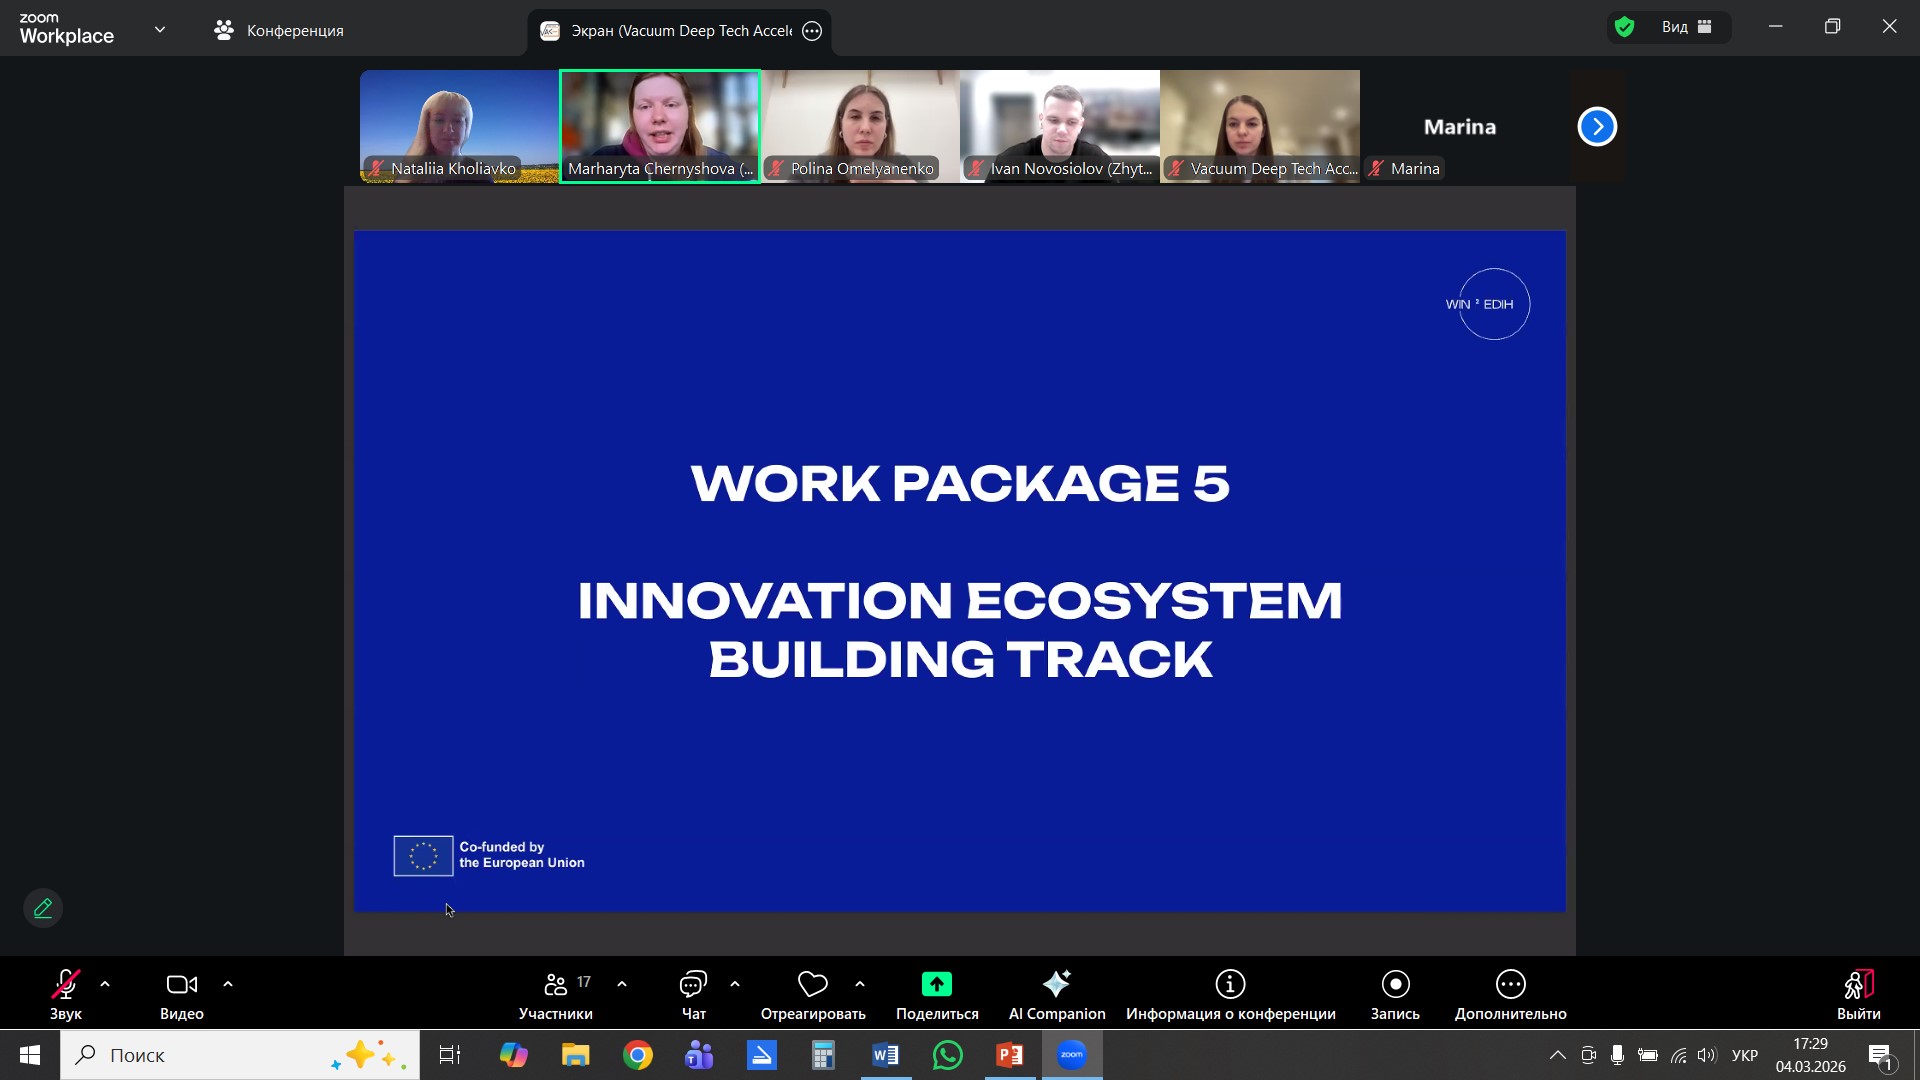
Task: Click the React heart icon
Action: point(812,985)
